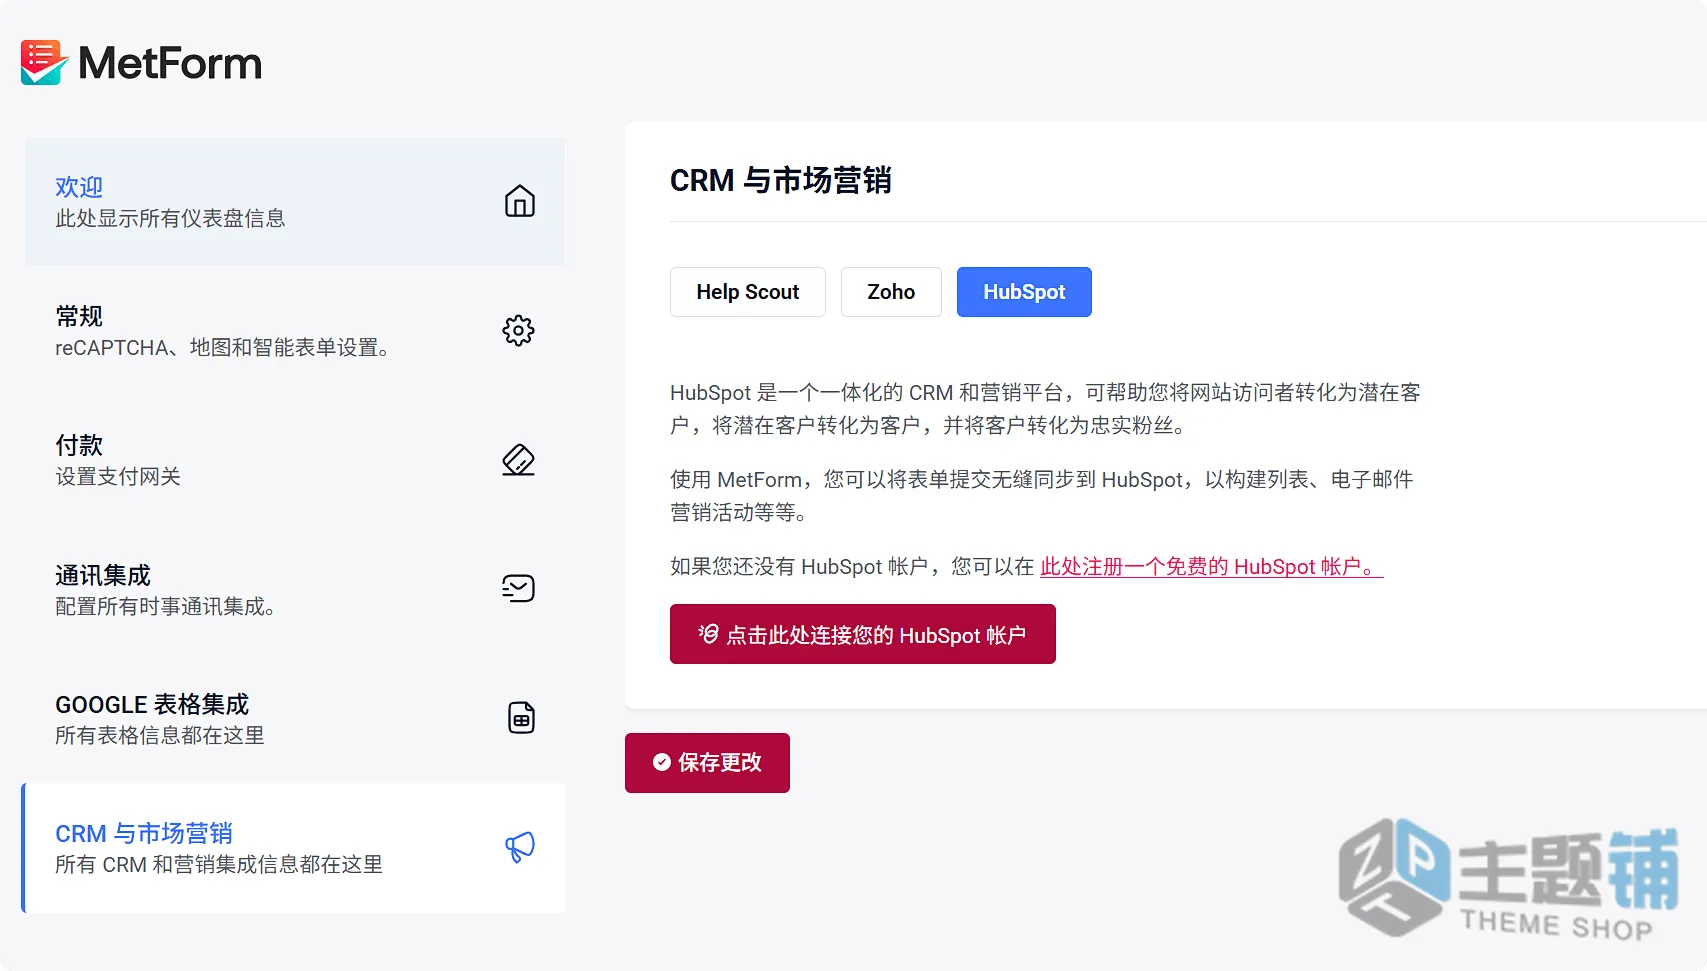
Task: Switch to the Zoho tab
Action: pyautogui.click(x=891, y=292)
